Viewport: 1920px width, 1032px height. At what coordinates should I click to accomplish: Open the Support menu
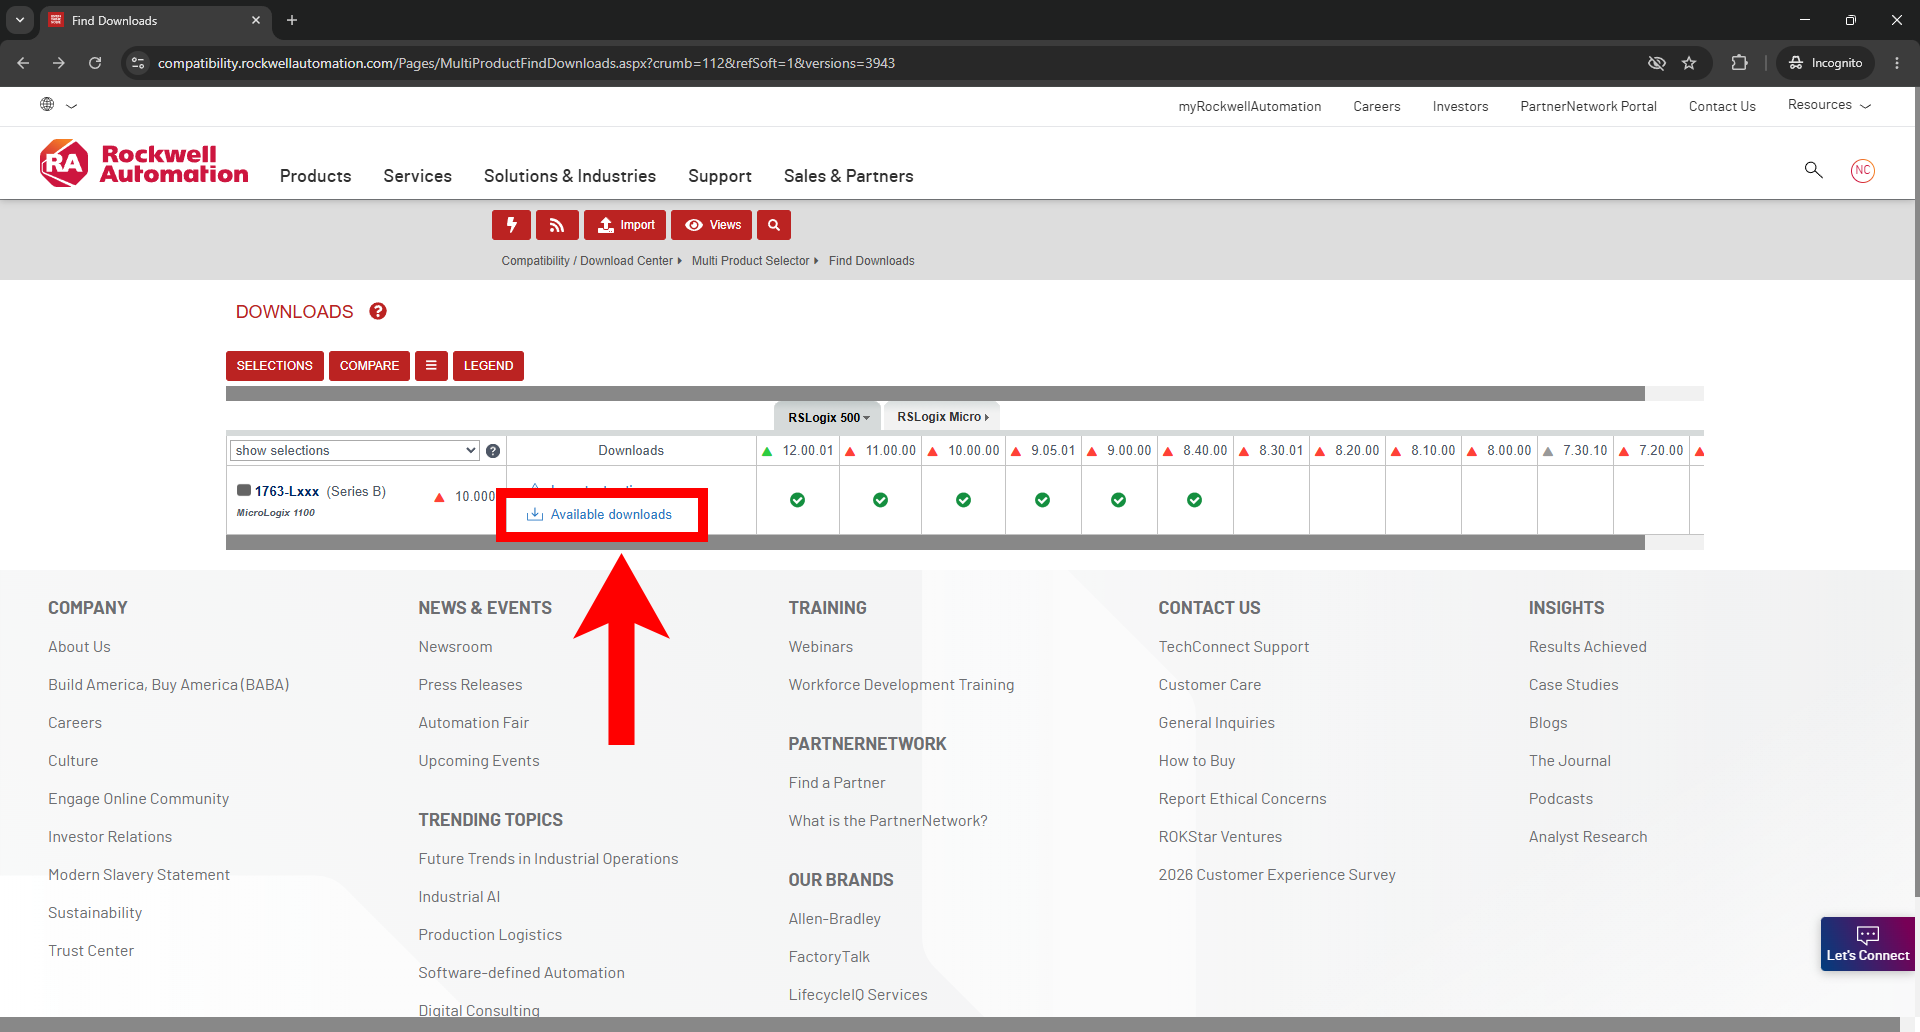[720, 176]
